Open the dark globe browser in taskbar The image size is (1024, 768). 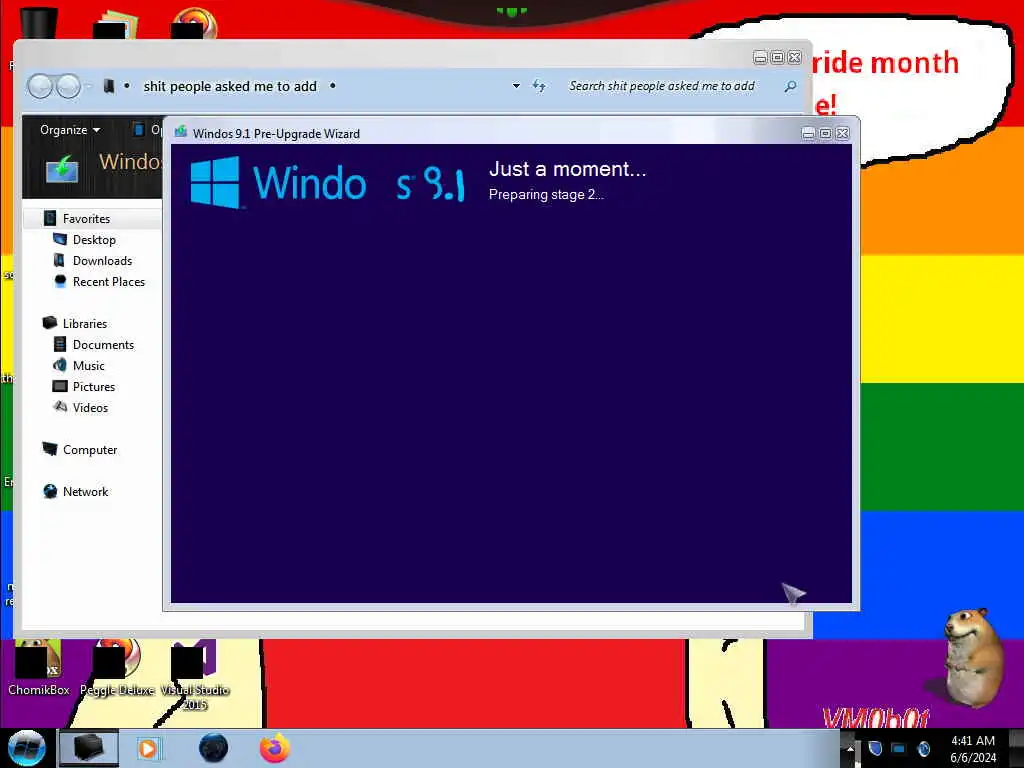click(214, 748)
